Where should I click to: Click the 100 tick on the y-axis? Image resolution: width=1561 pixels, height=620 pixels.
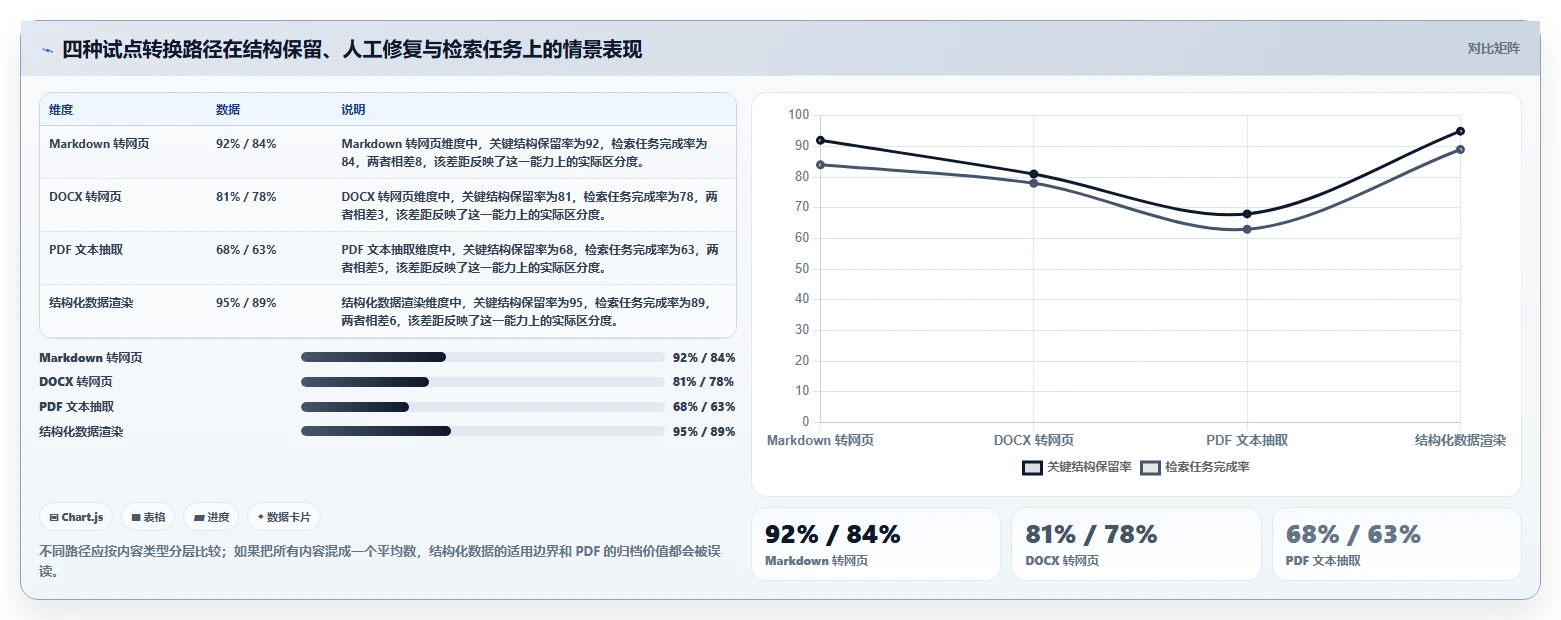798,115
